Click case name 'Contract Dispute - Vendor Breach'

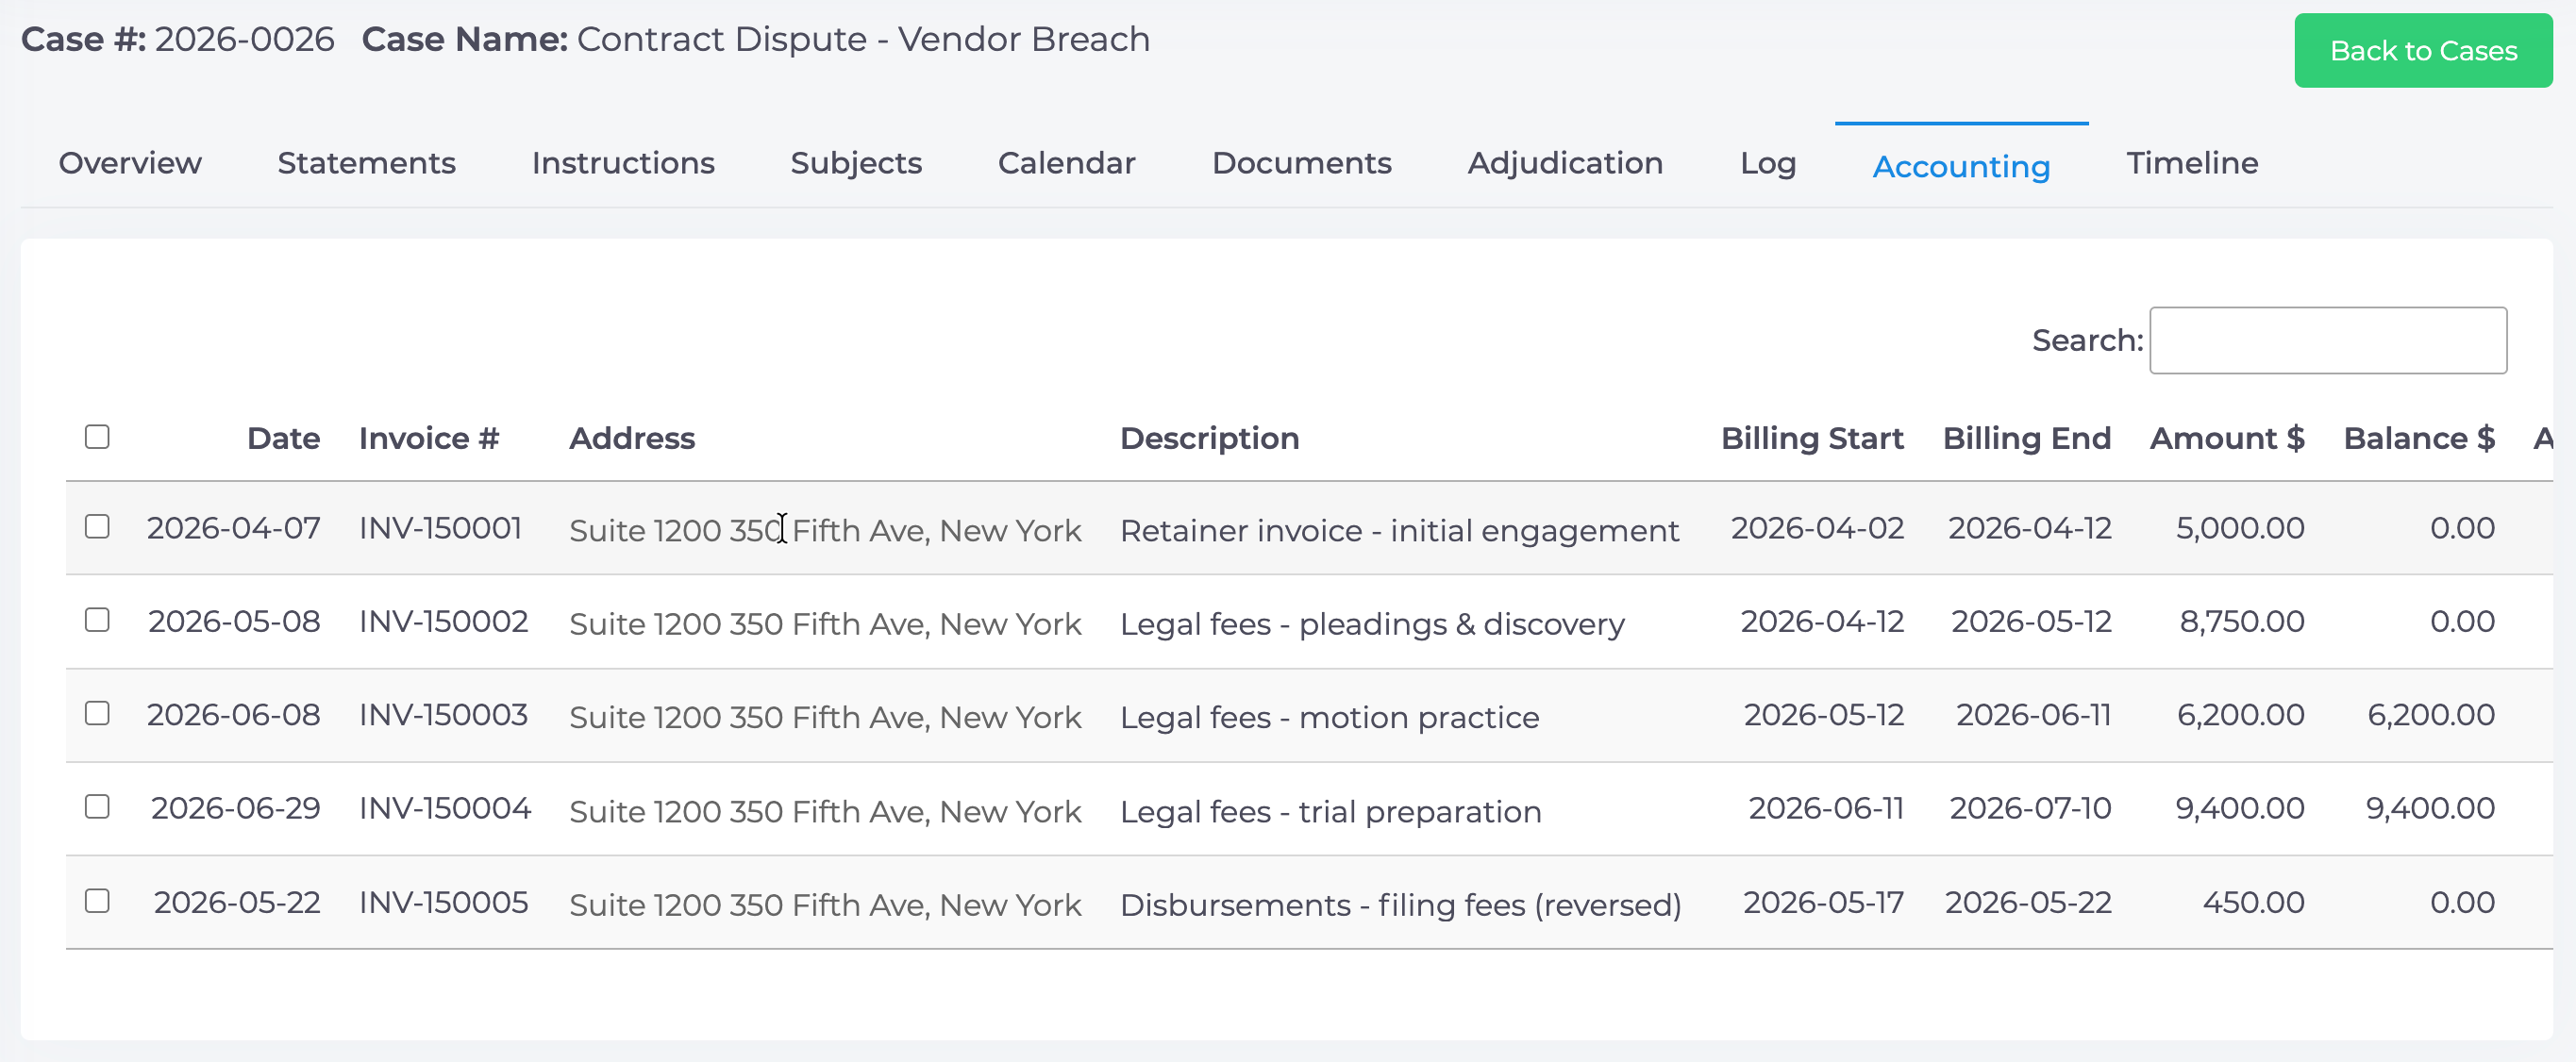click(863, 39)
